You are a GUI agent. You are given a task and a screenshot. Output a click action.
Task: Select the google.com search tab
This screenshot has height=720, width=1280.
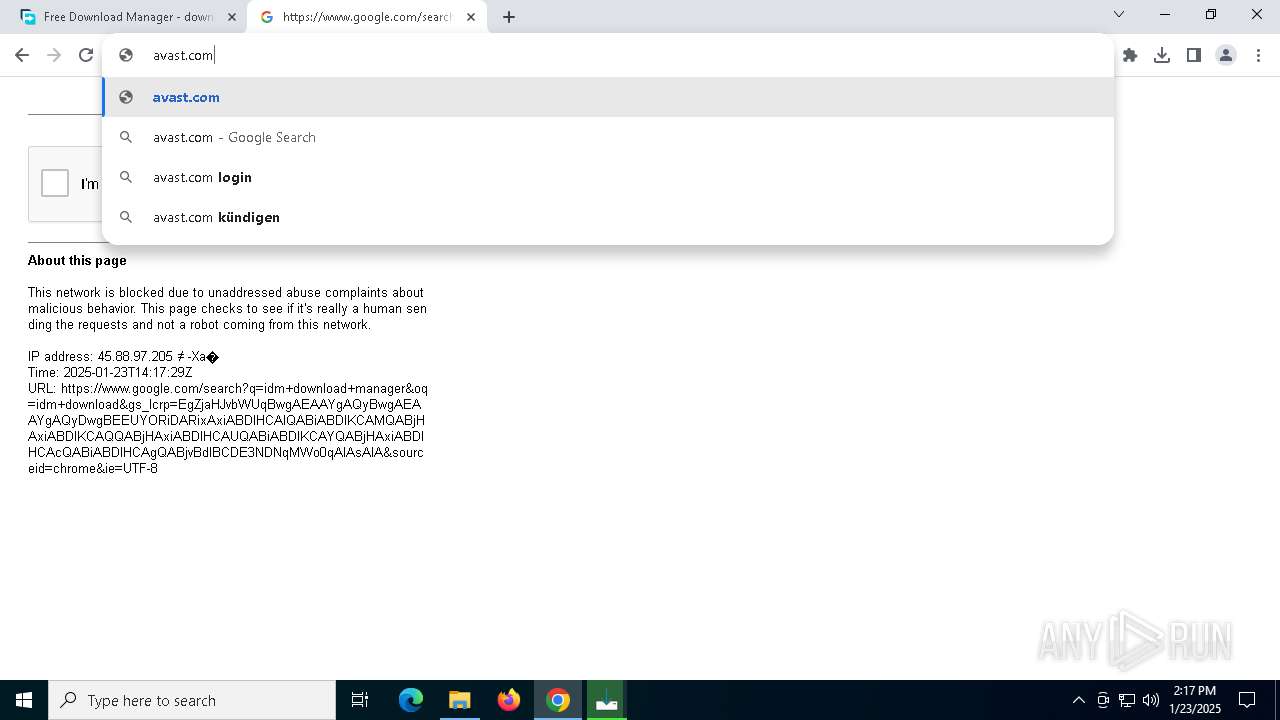tap(366, 17)
